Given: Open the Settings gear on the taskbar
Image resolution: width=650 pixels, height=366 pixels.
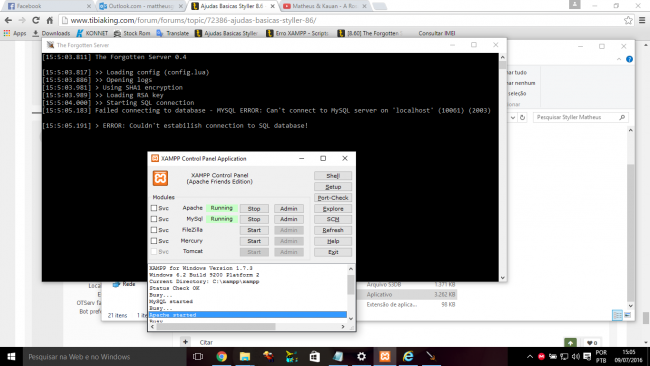Looking at the screenshot, I should [x=361, y=356].
